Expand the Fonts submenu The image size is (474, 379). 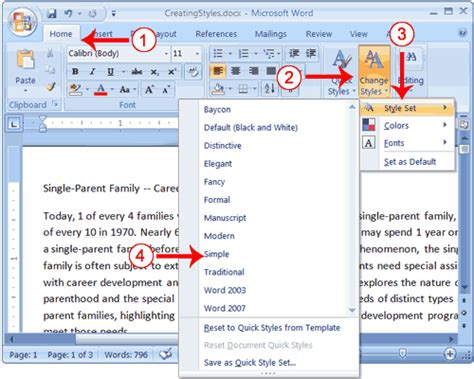tap(407, 143)
